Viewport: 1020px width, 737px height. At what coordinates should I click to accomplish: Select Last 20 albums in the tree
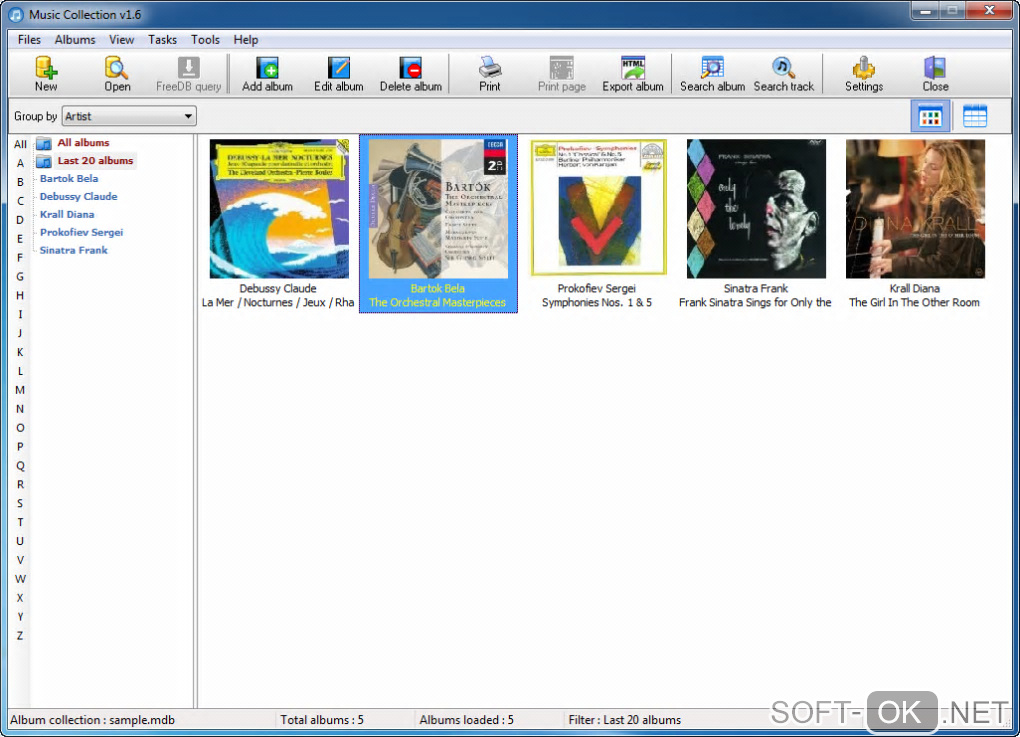tap(96, 161)
